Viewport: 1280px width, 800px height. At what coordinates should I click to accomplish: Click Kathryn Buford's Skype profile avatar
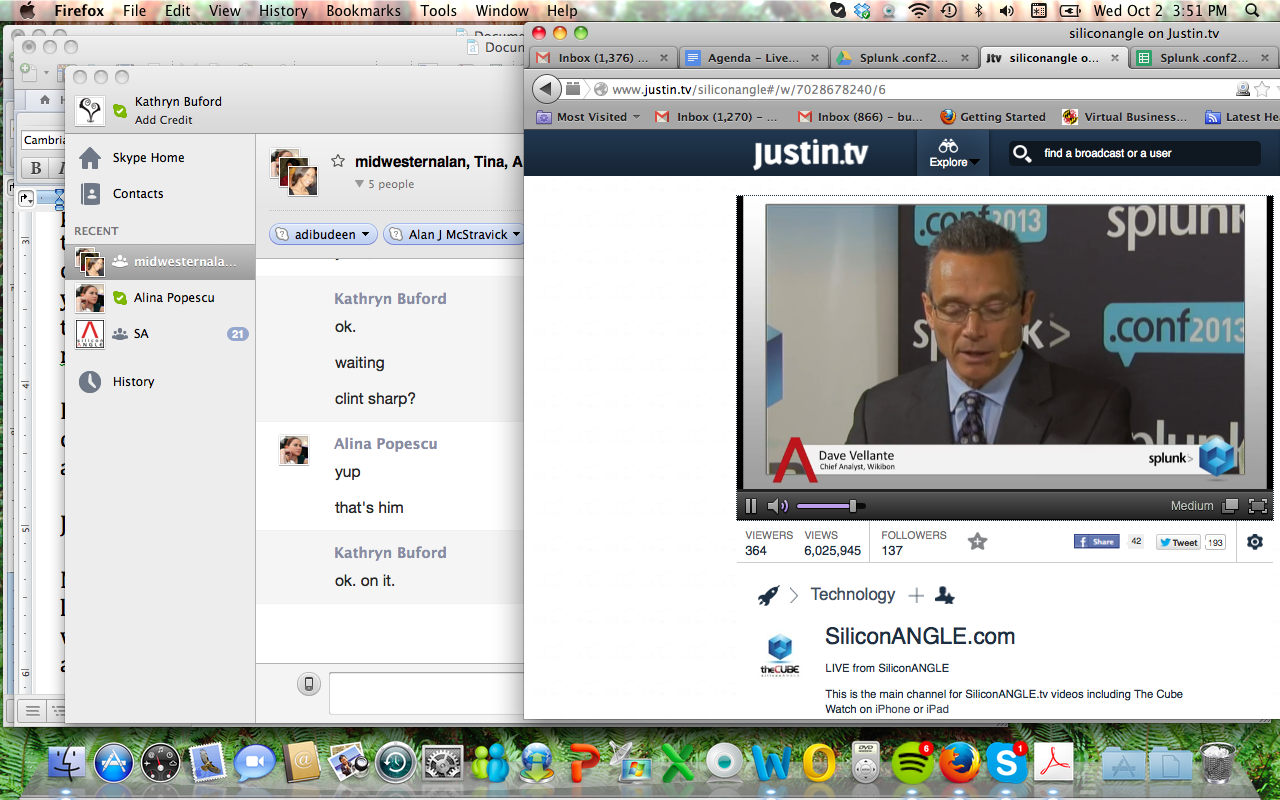click(90, 110)
